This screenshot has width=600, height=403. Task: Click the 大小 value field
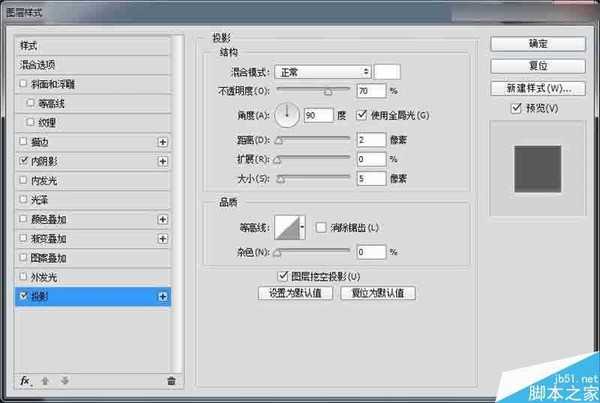(x=371, y=178)
